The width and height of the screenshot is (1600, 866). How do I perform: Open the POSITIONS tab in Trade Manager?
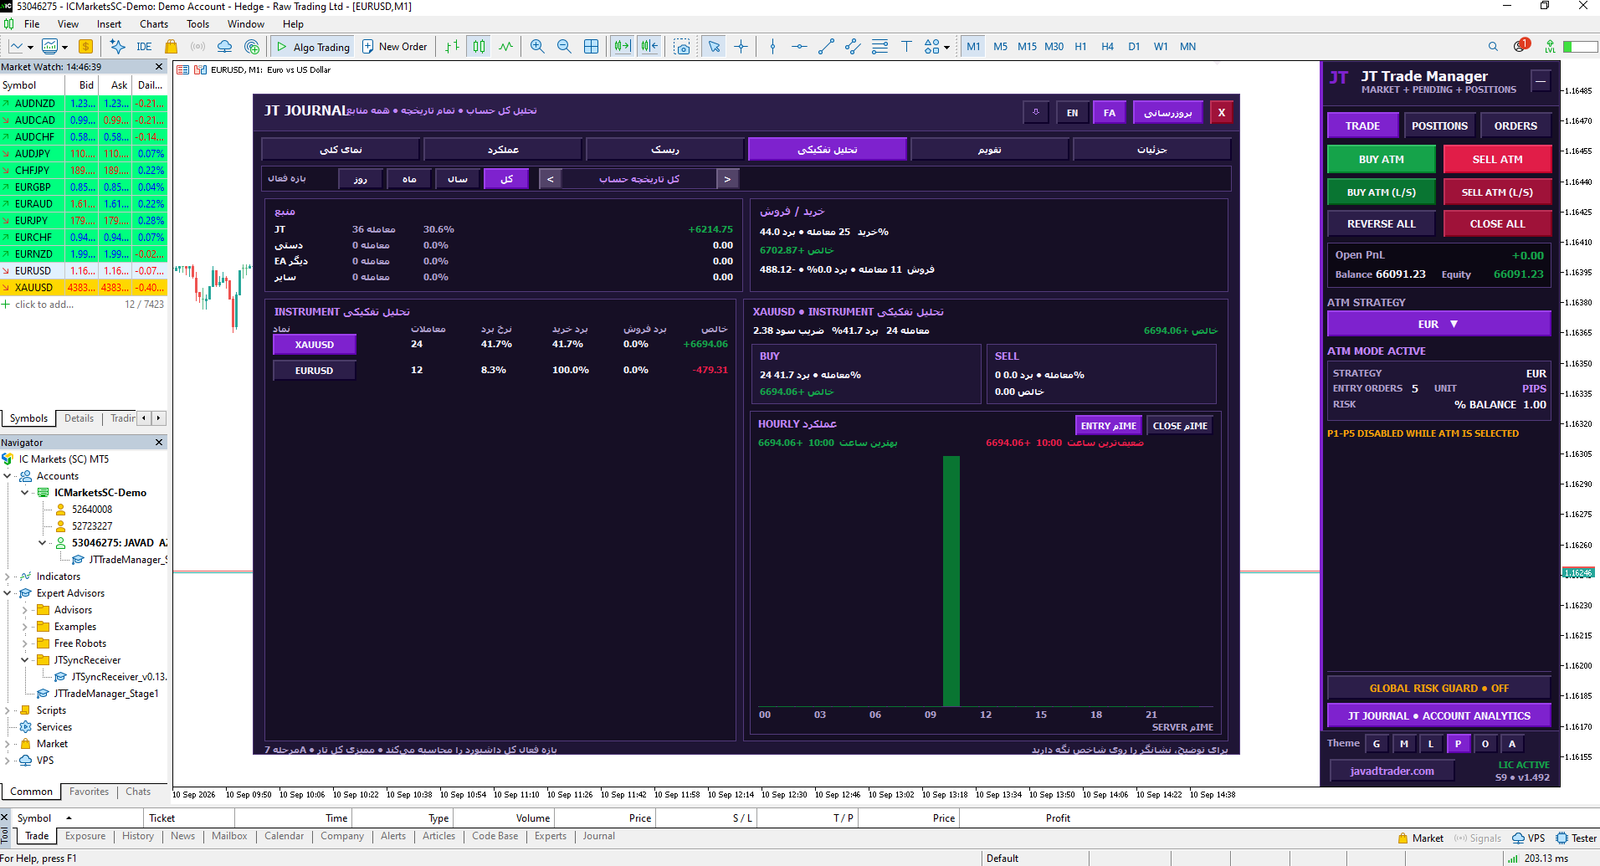click(1439, 126)
